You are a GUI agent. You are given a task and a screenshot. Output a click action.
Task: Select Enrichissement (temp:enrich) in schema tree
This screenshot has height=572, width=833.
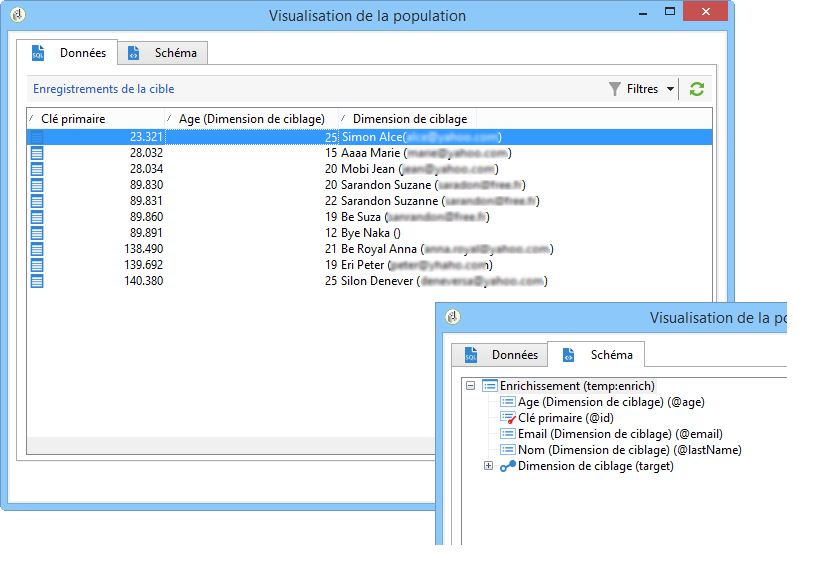click(x=577, y=386)
